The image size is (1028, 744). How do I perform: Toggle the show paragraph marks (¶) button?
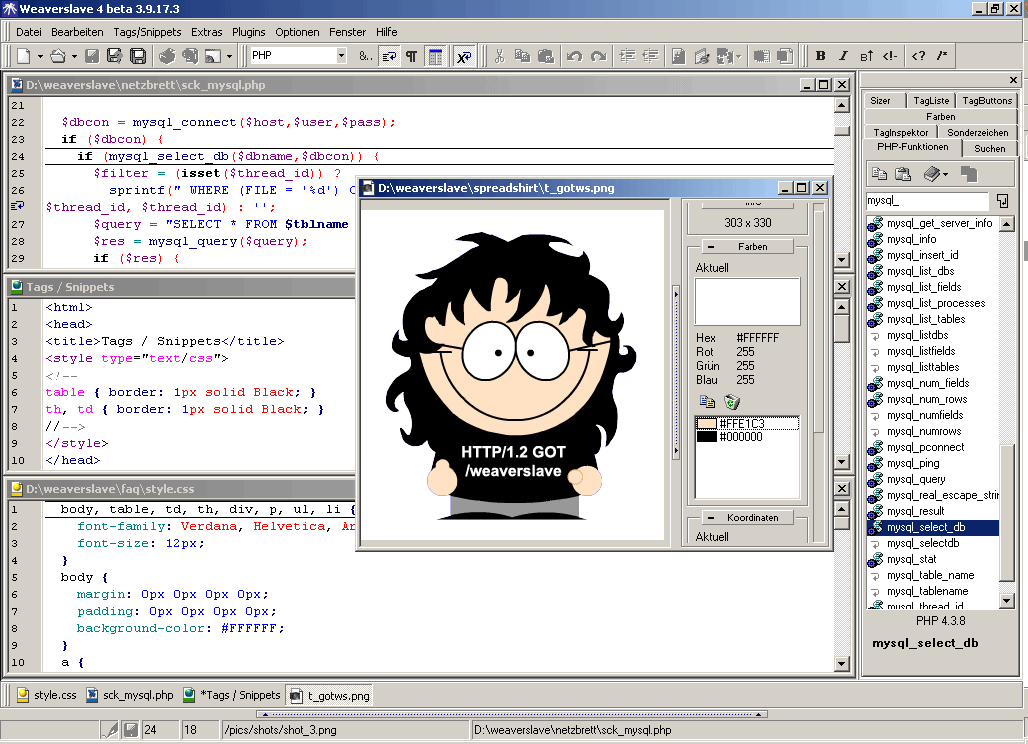point(411,57)
